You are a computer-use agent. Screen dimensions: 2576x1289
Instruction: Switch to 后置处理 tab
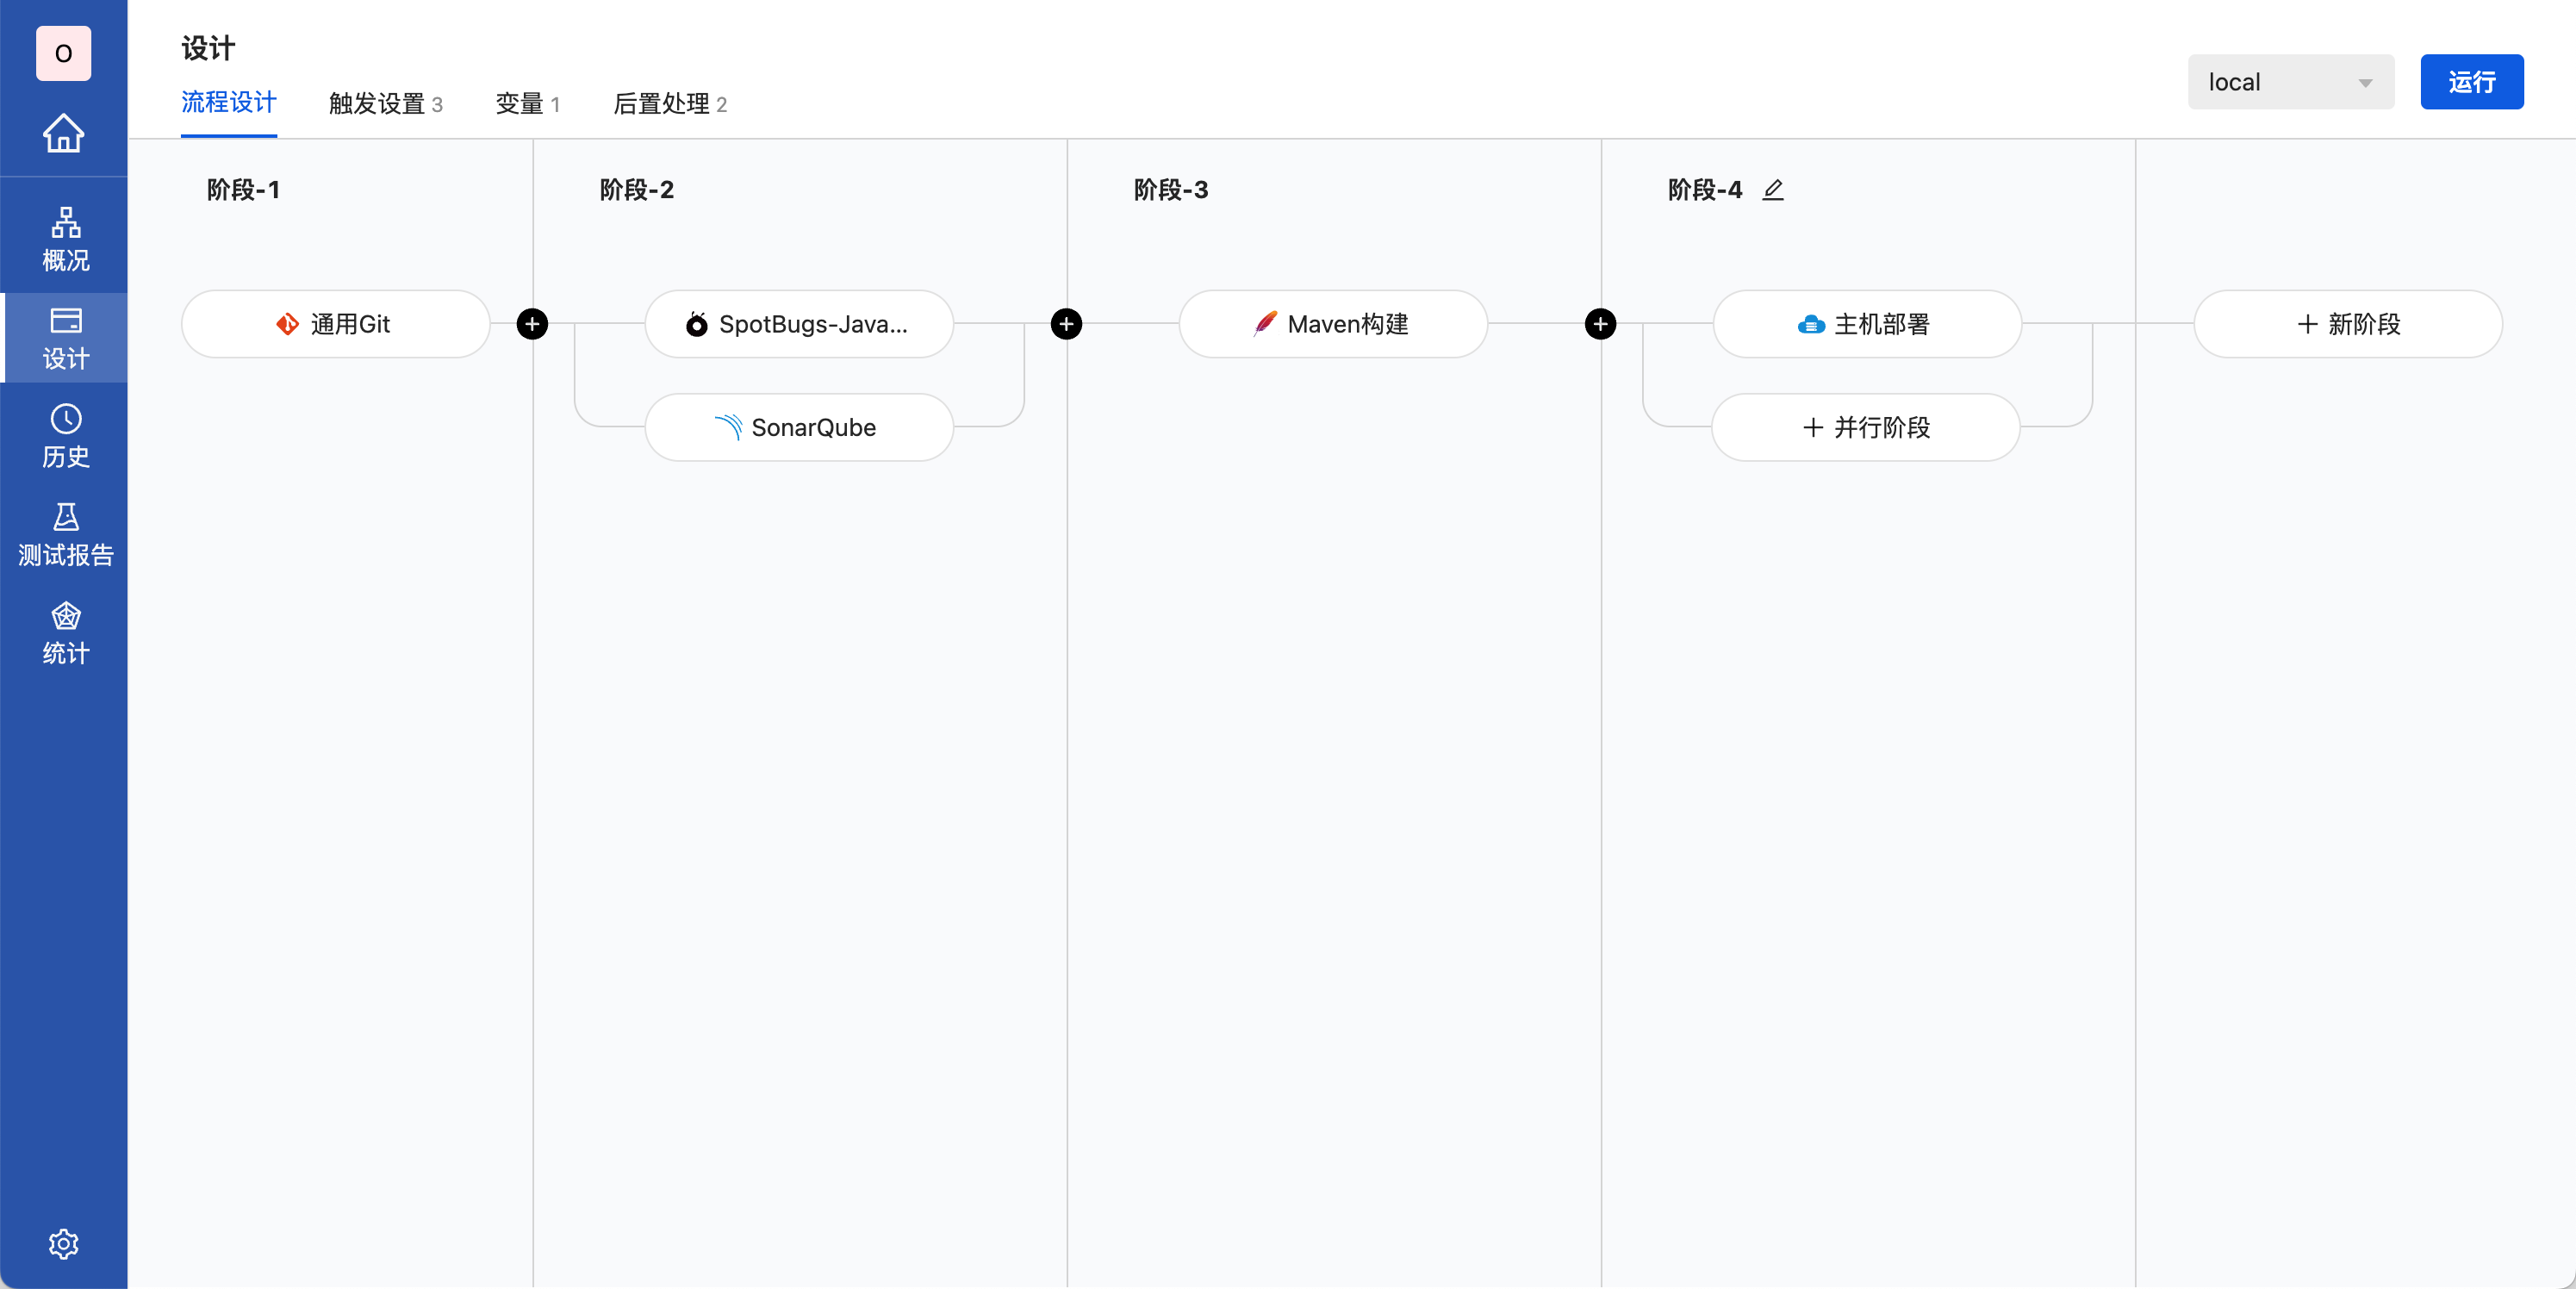(669, 104)
